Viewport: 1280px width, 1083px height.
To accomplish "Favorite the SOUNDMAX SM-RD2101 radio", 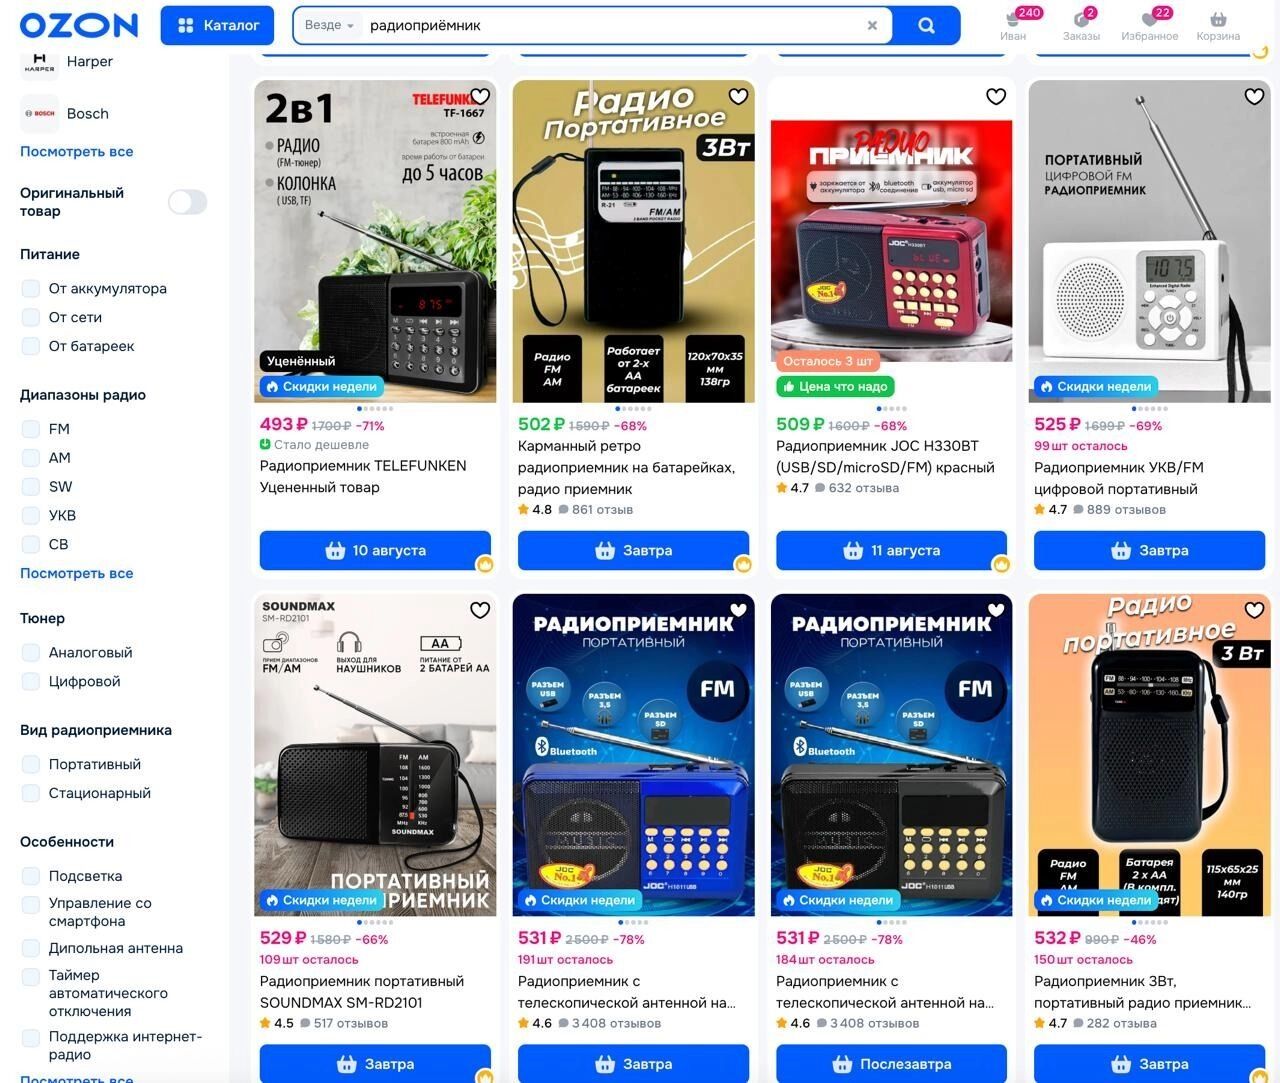I will point(480,610).
